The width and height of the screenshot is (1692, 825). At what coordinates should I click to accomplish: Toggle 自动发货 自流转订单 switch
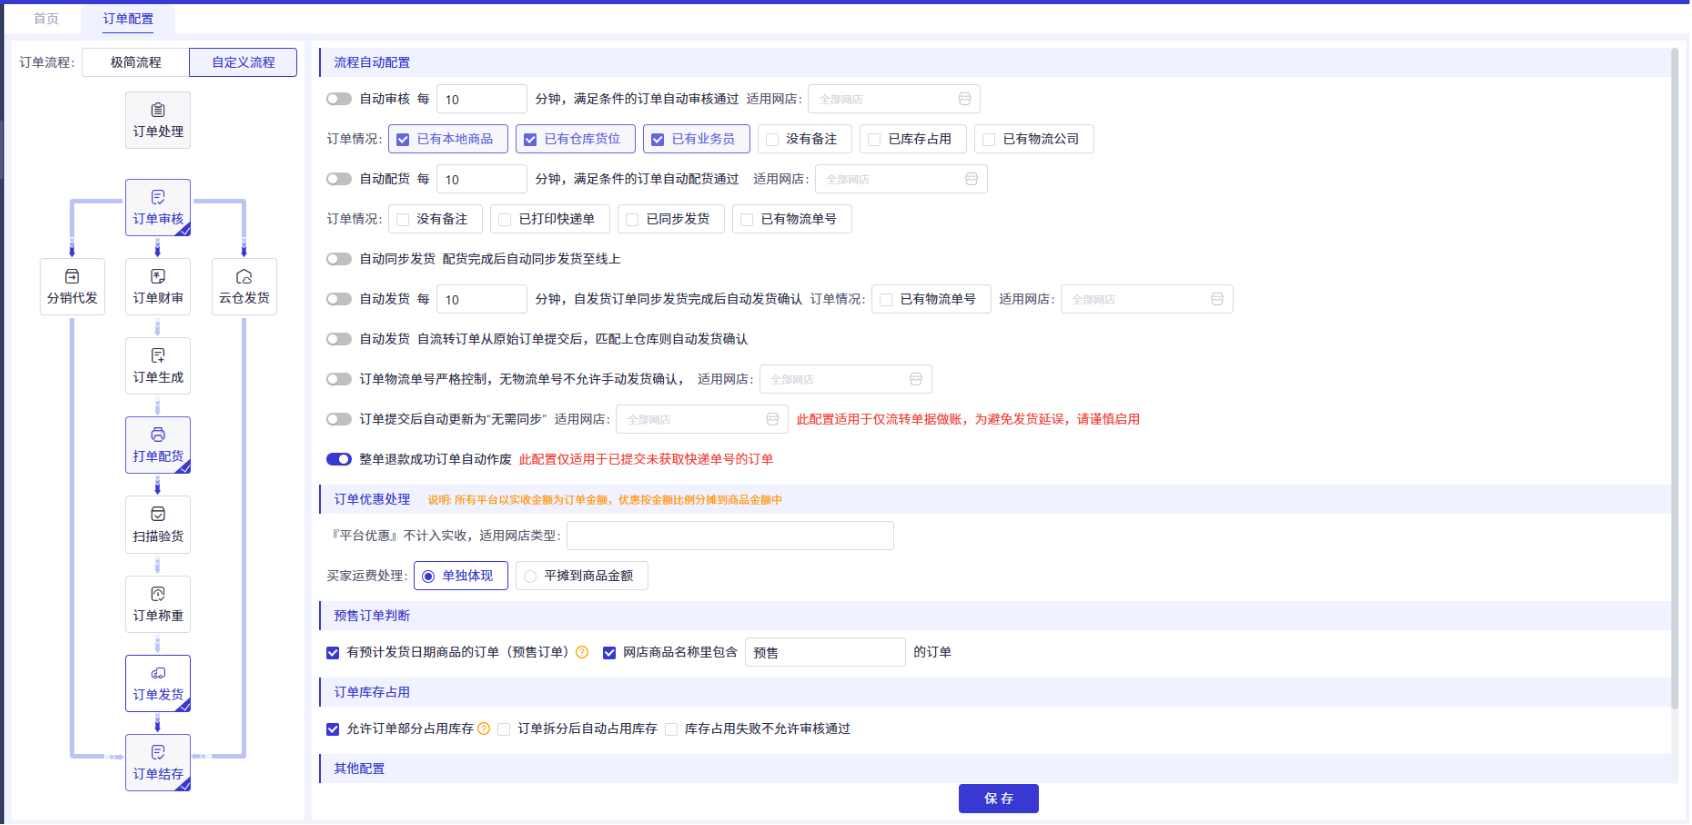click(x=339, y=339)
